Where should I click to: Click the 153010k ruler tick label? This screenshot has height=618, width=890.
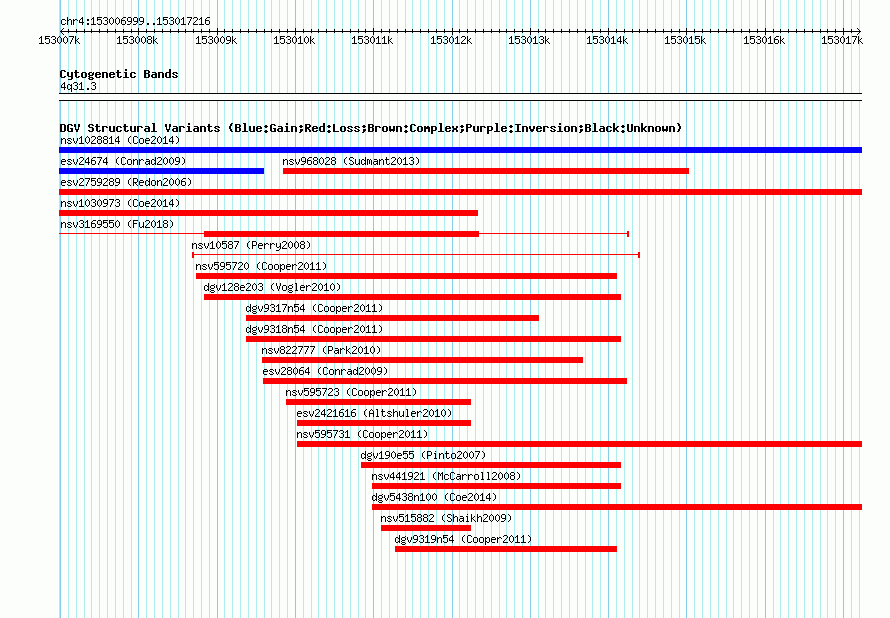coord(294,40)
